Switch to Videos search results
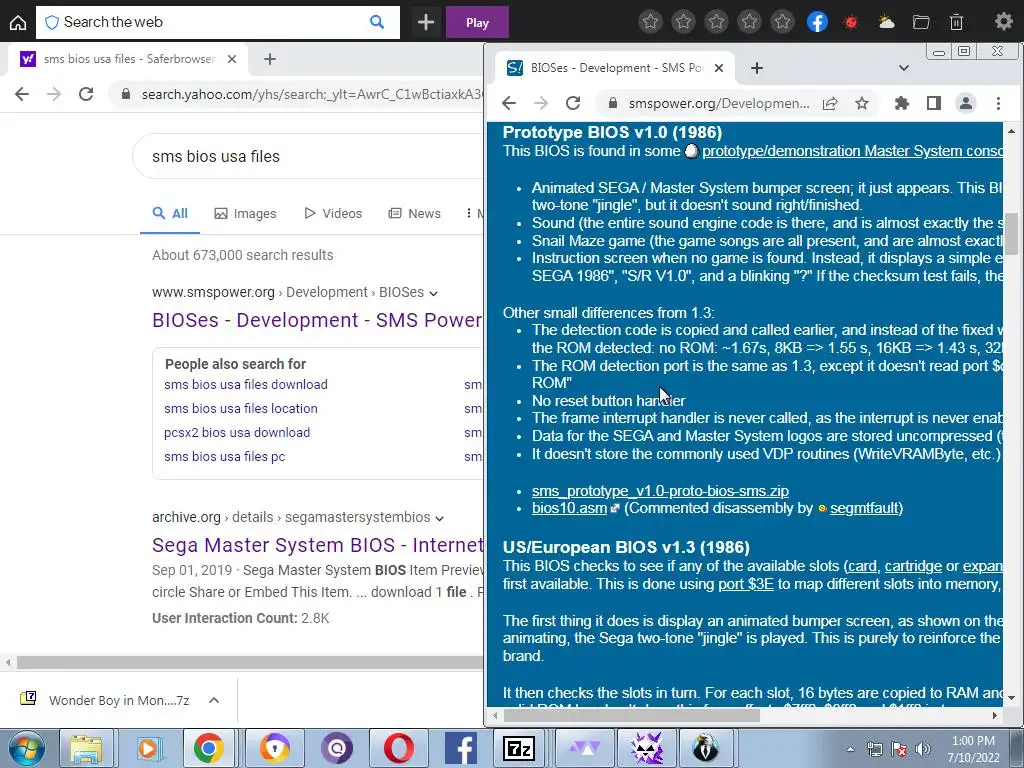 coord(333,214)
